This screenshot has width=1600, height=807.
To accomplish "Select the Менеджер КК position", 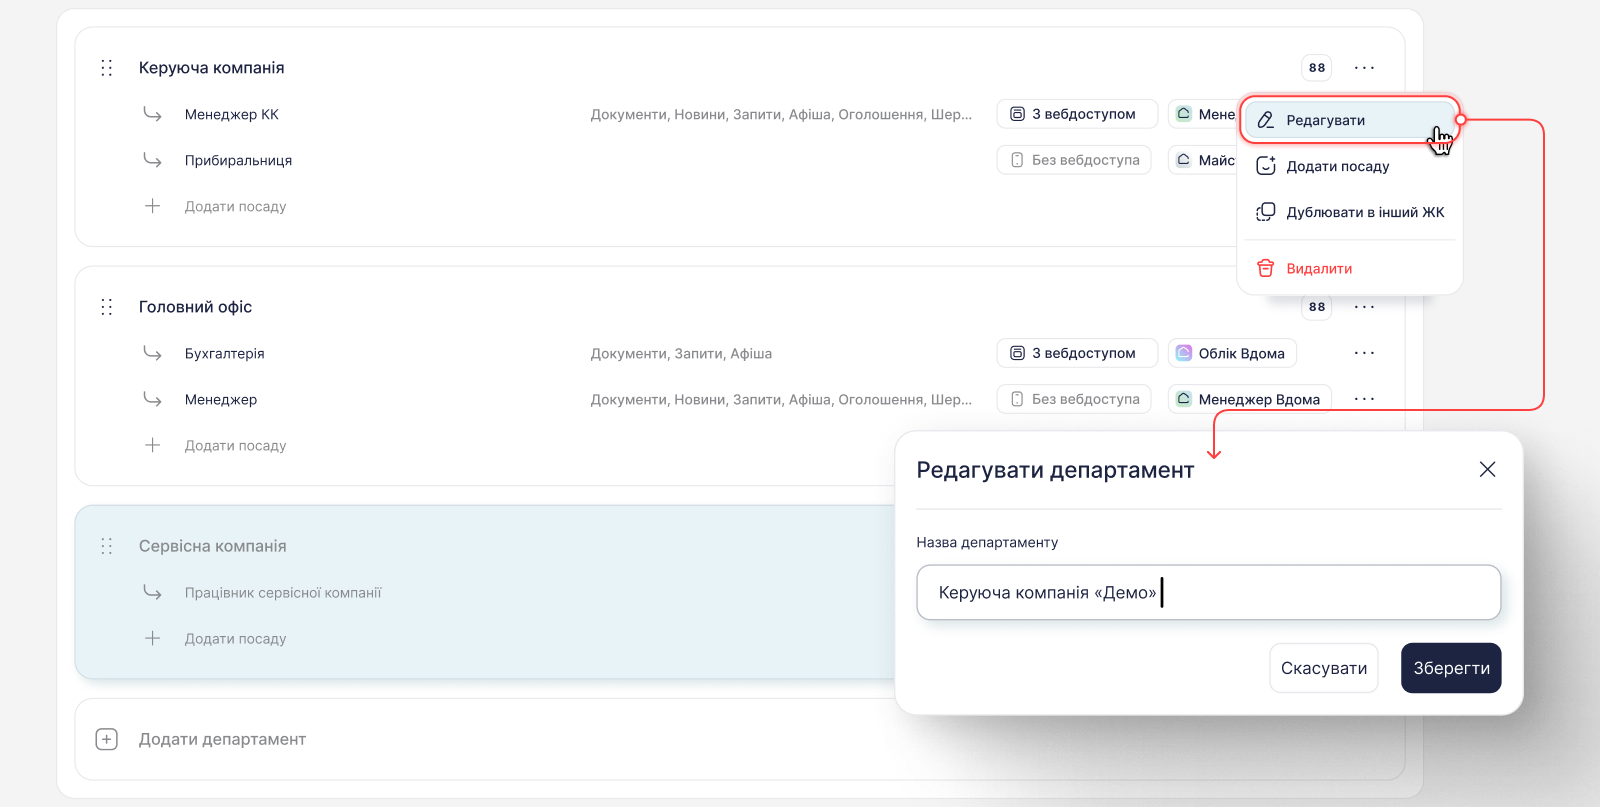I will click(232, 114).
